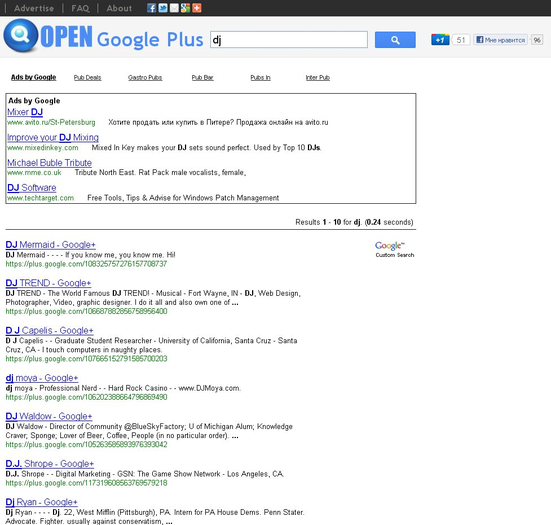Click the email envelope share icon
551x525 pixels.
point(174,8)
